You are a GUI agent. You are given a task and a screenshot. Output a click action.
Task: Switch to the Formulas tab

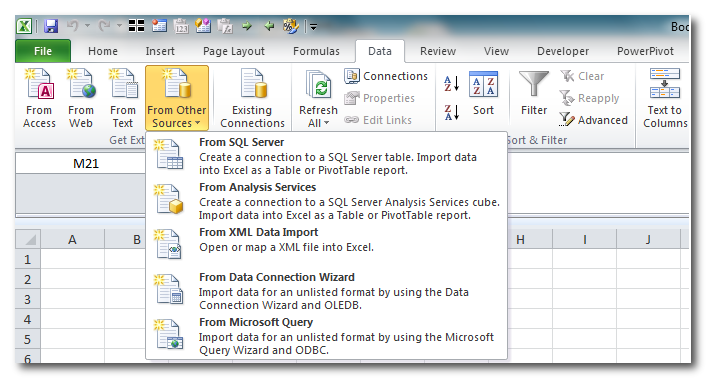(316, 51)
